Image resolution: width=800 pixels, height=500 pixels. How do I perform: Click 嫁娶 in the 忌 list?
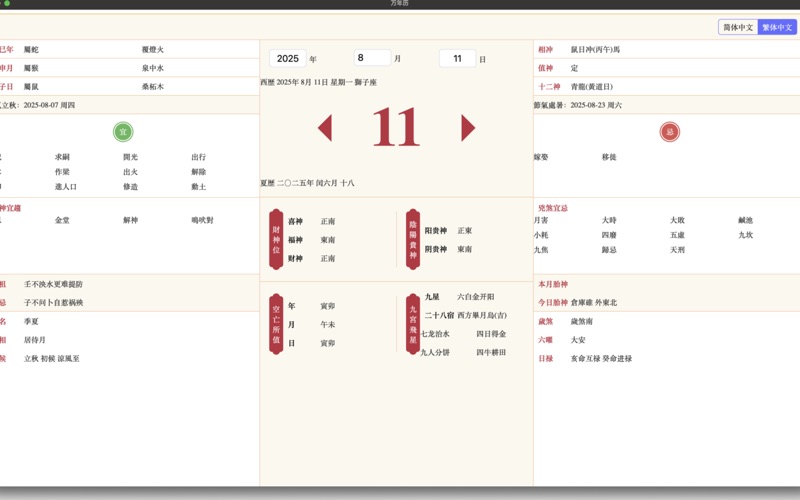(541, 157)
